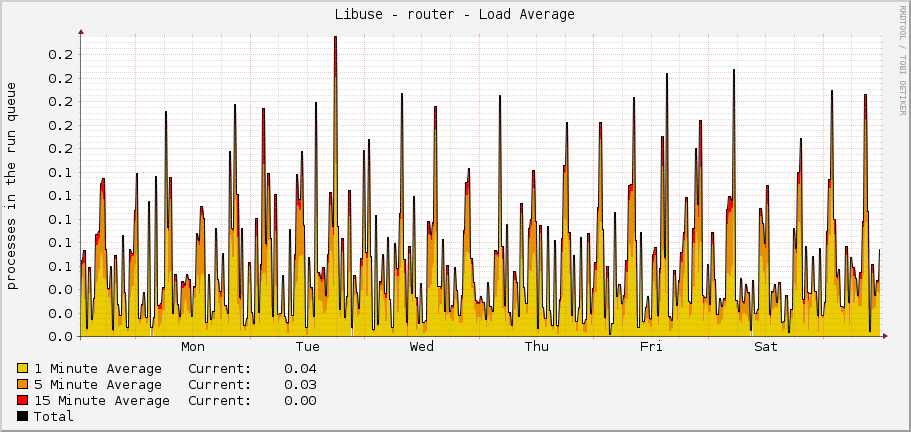Click the orange 5 Minute Average swatch
911x432 pixels.
[23, 384]
